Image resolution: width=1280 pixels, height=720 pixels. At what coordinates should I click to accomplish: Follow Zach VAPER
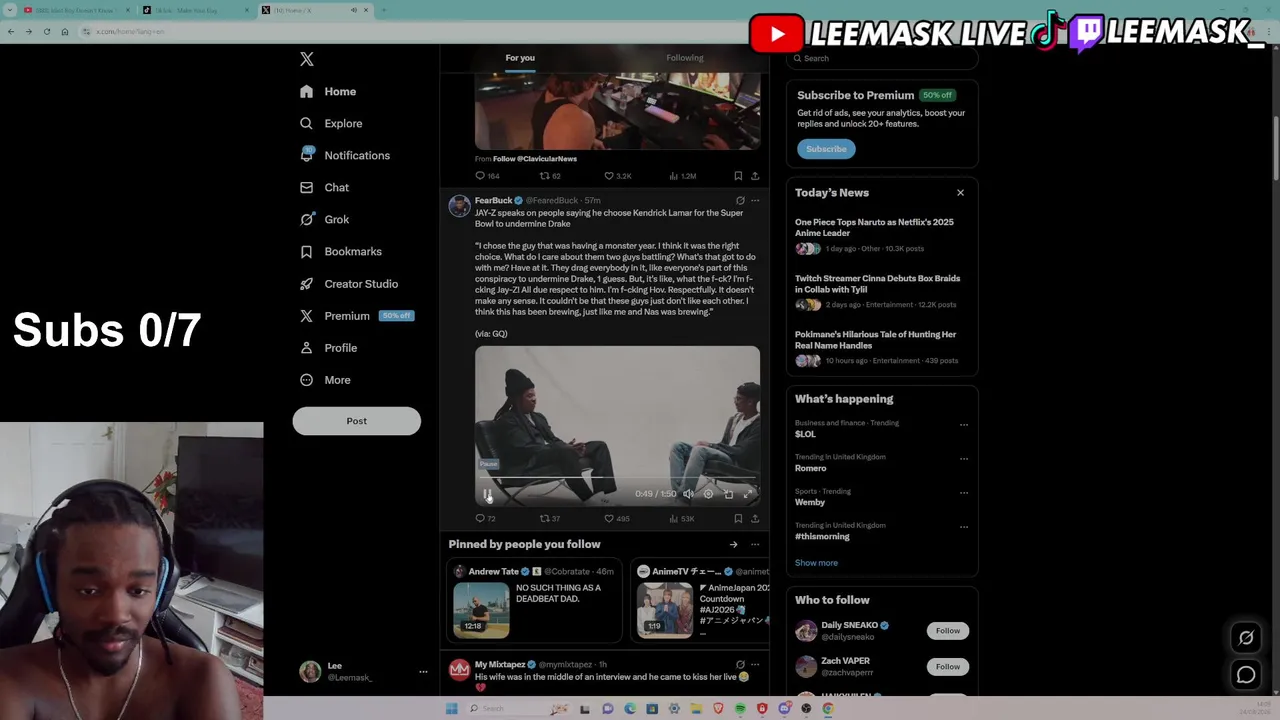click(x=948, y=666)
